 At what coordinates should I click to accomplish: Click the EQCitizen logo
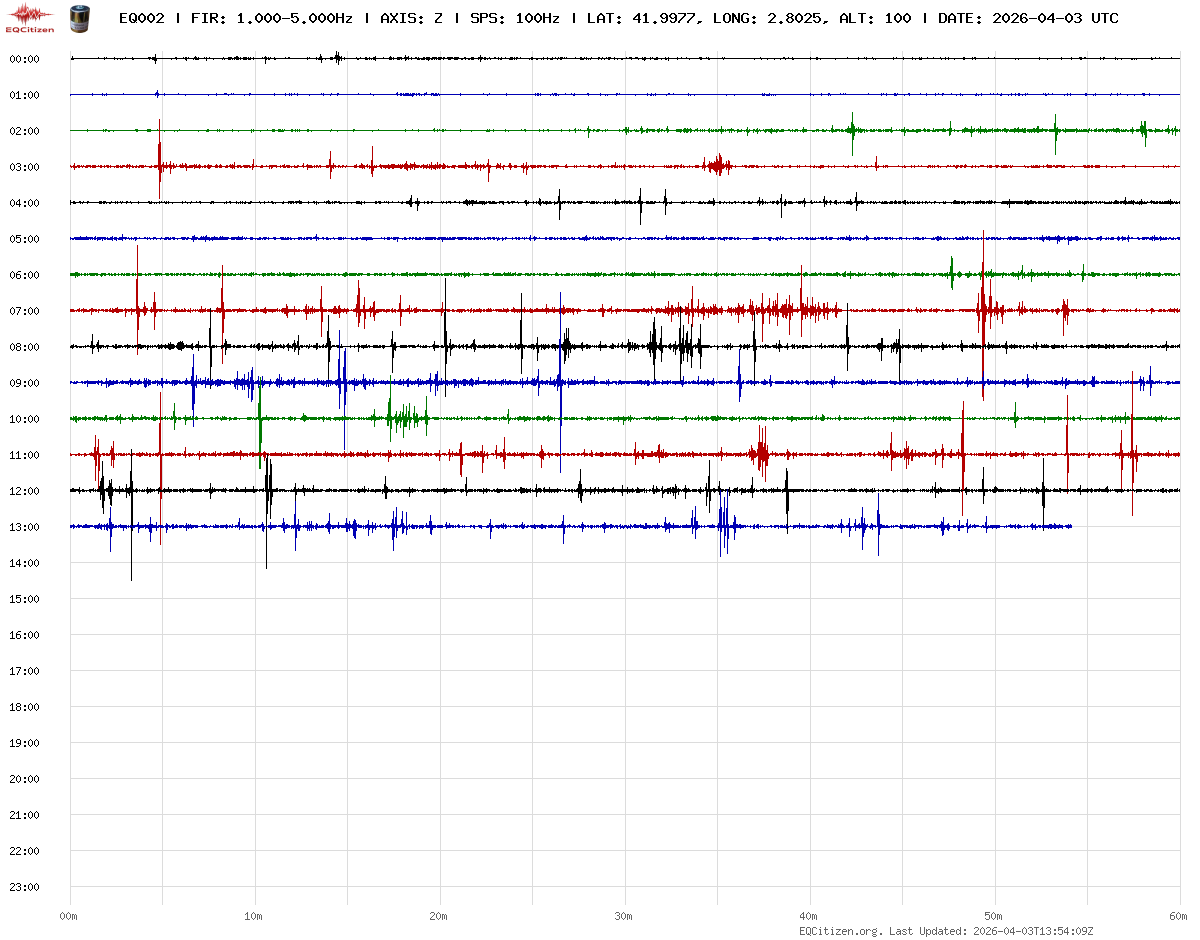pyautogui.click(x=30, y=18)
